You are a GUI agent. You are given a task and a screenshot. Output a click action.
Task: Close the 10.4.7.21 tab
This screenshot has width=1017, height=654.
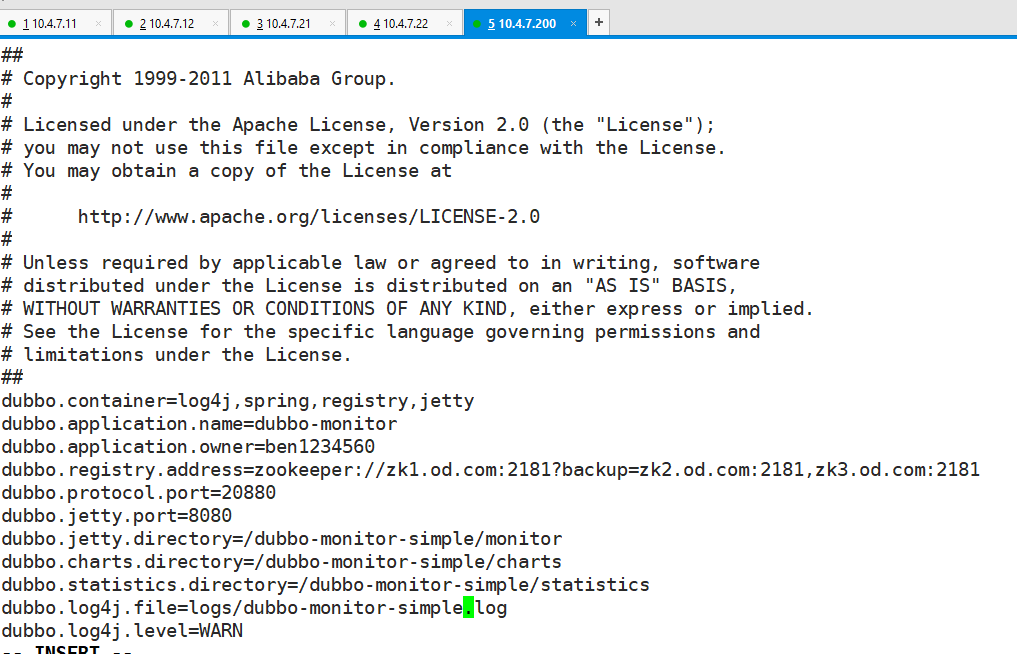coord(332,23)
